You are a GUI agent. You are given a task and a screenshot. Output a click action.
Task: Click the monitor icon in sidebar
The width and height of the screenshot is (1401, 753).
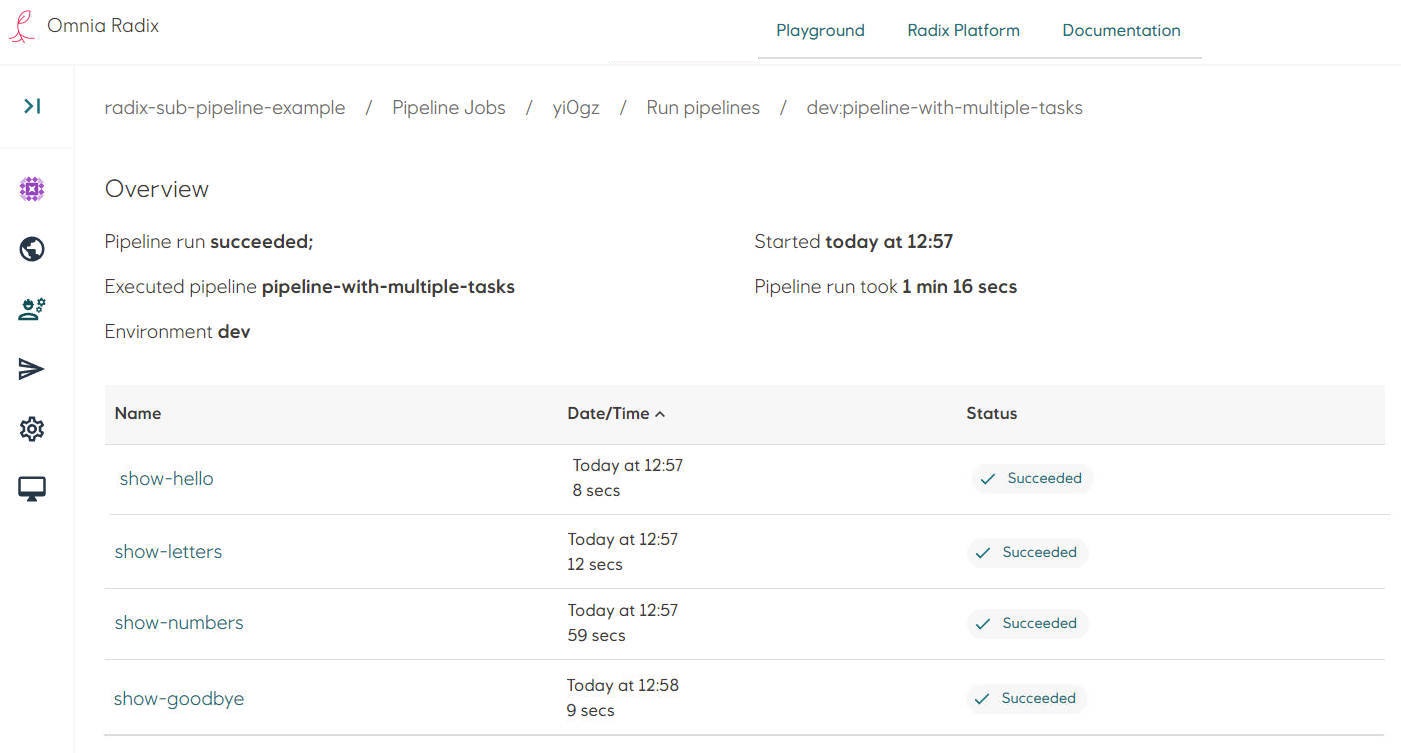[x=32, y=489]
